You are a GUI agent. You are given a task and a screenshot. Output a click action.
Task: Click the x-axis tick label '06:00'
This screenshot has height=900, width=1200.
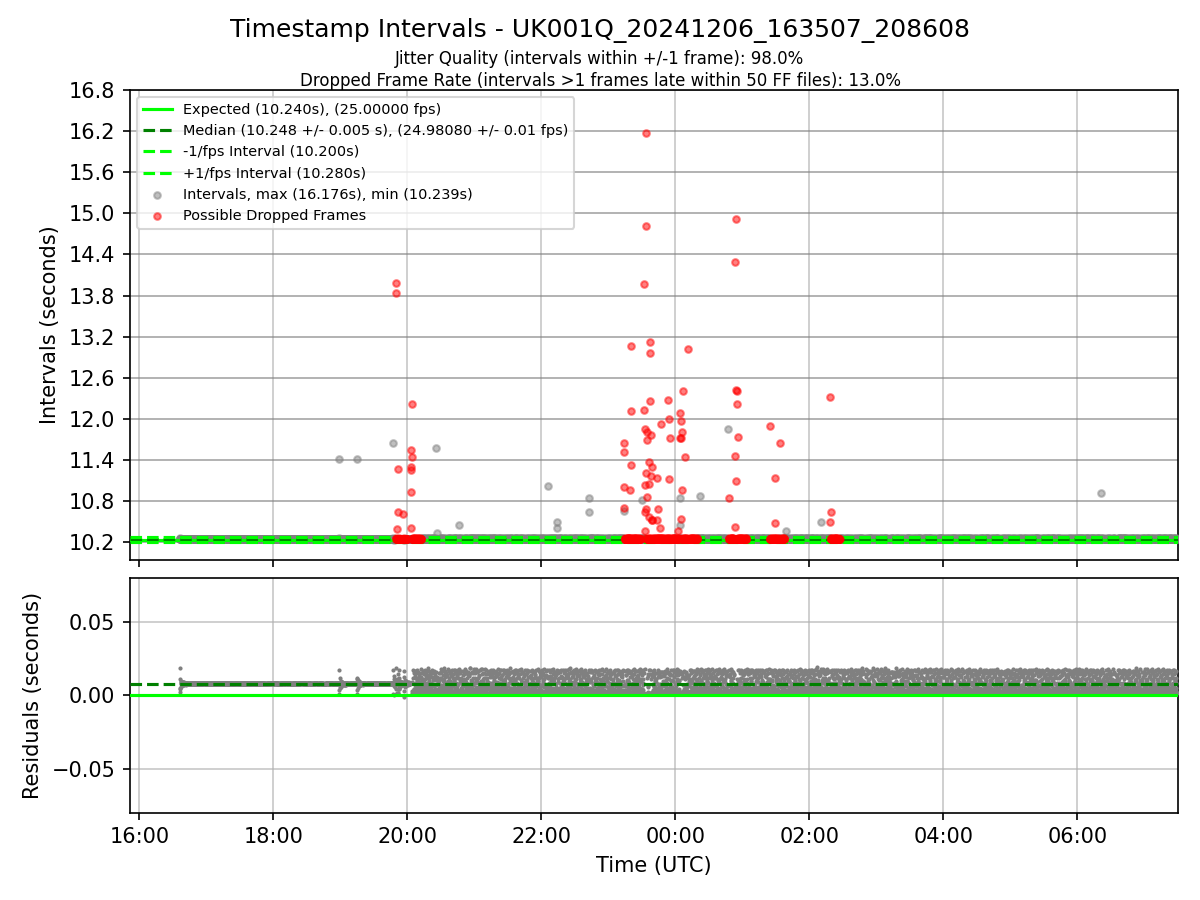coord(1077,835)
